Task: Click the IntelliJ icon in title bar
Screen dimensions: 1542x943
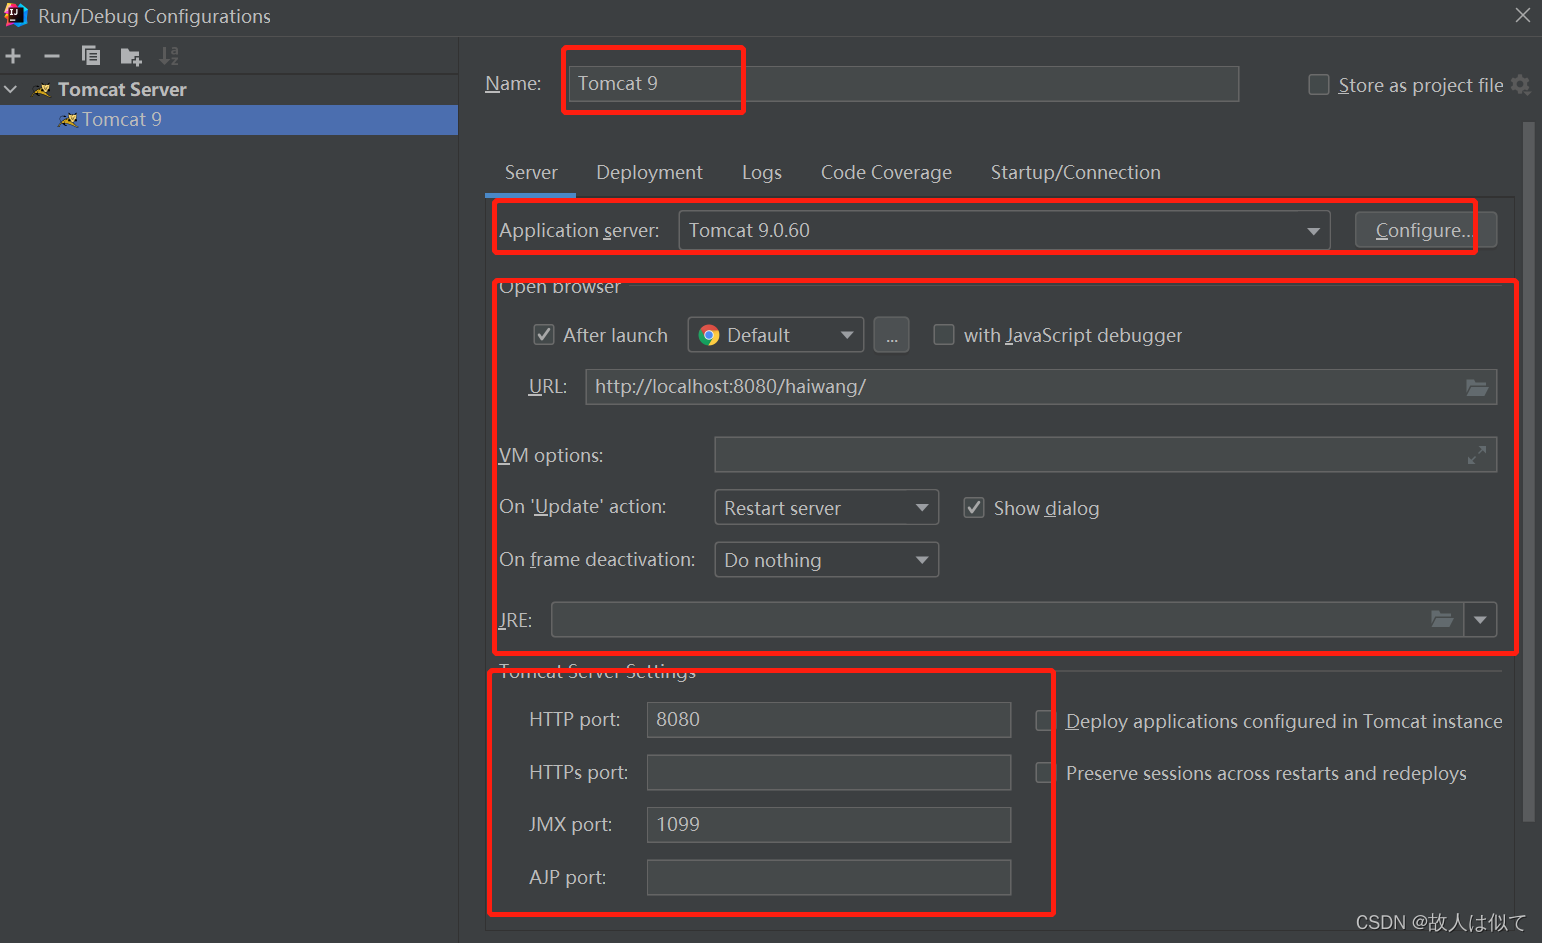Action: [x=17, y=15]
